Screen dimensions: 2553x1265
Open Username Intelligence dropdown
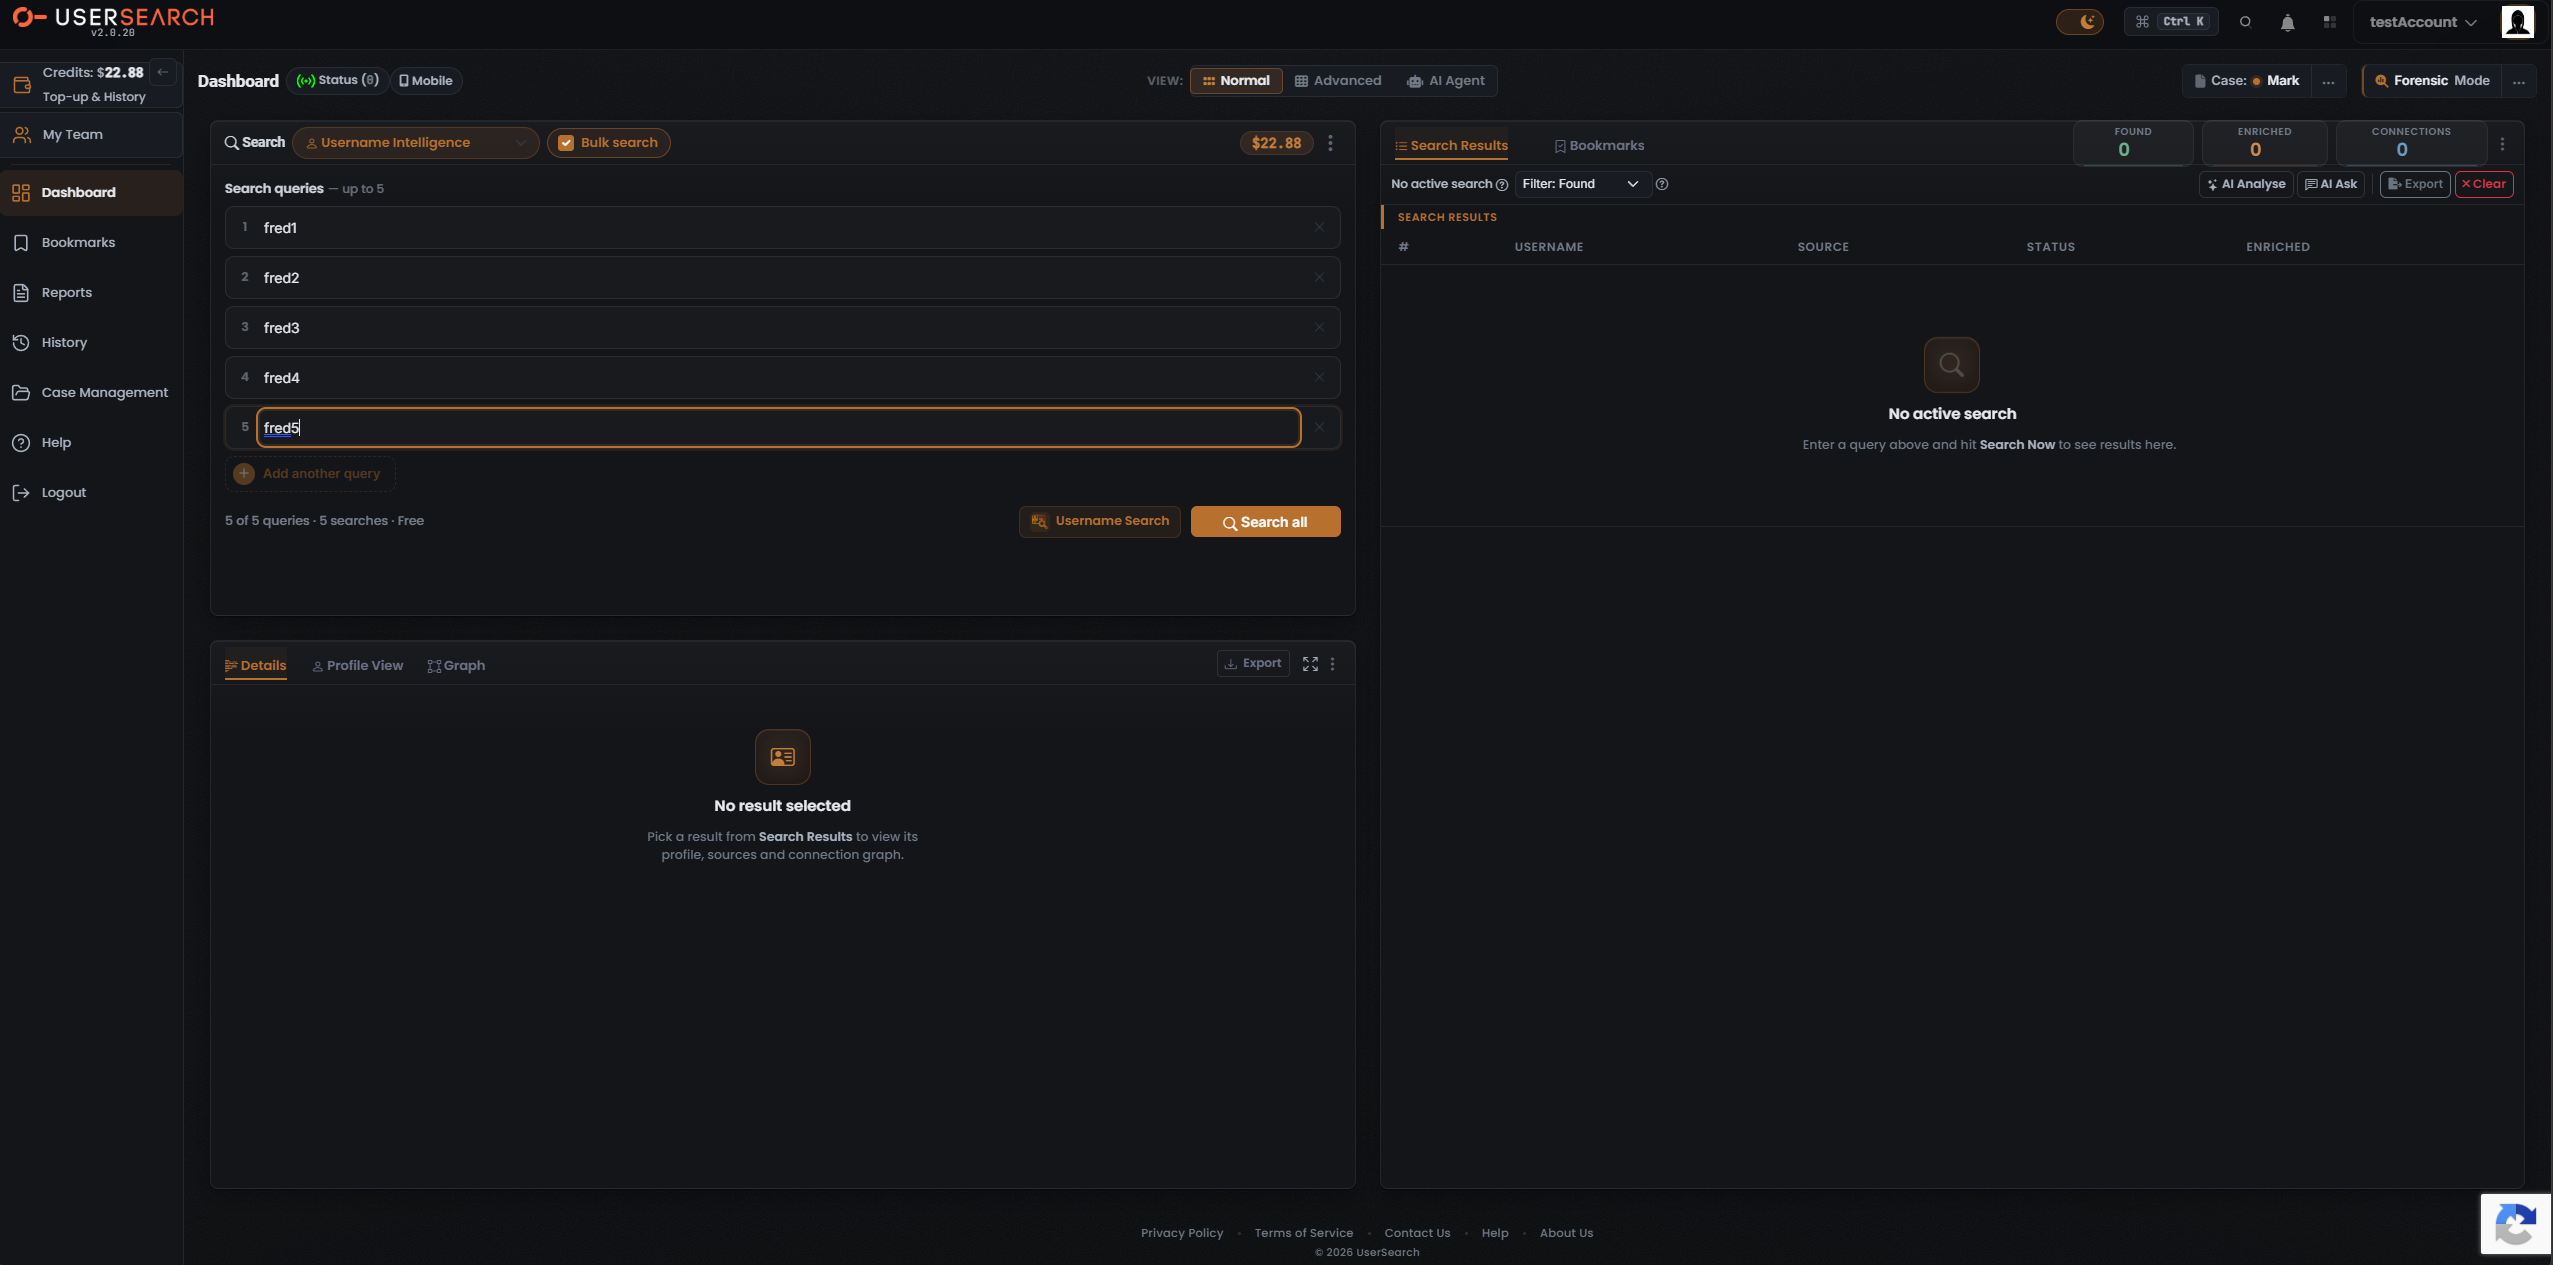point(416,143)
